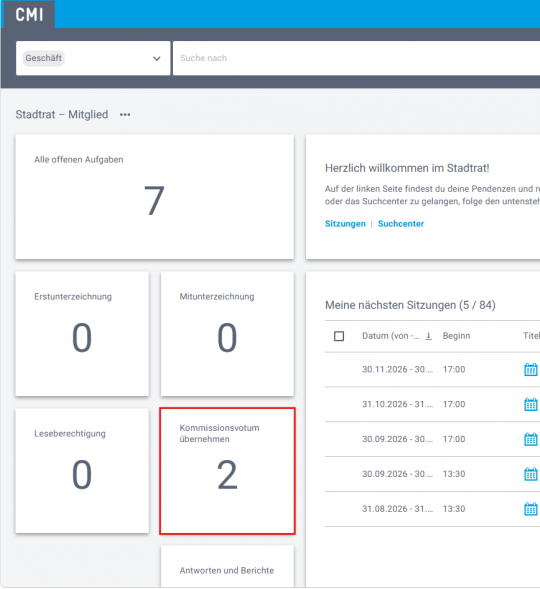Follow the Suchcenter link
Screen dimensions: 540x589
coord(401,224)
